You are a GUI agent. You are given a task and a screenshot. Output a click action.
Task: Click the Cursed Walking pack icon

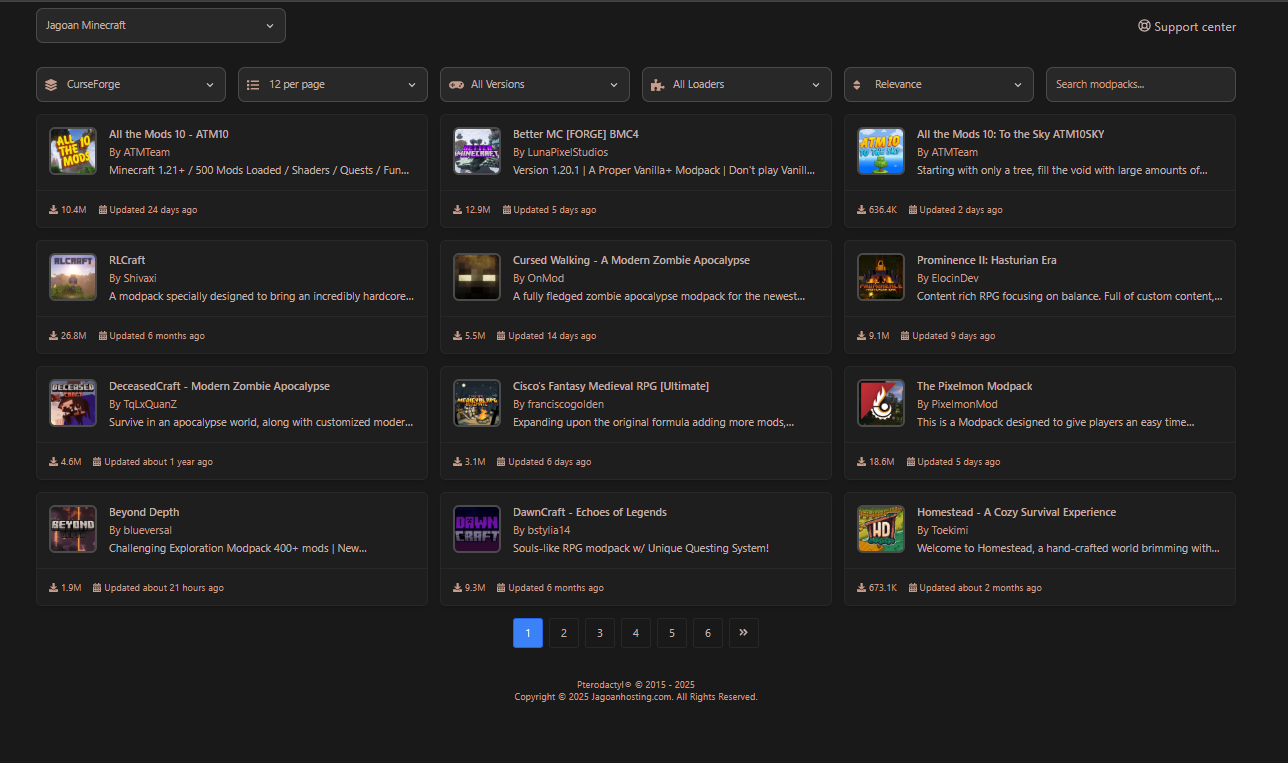[477, 277]
